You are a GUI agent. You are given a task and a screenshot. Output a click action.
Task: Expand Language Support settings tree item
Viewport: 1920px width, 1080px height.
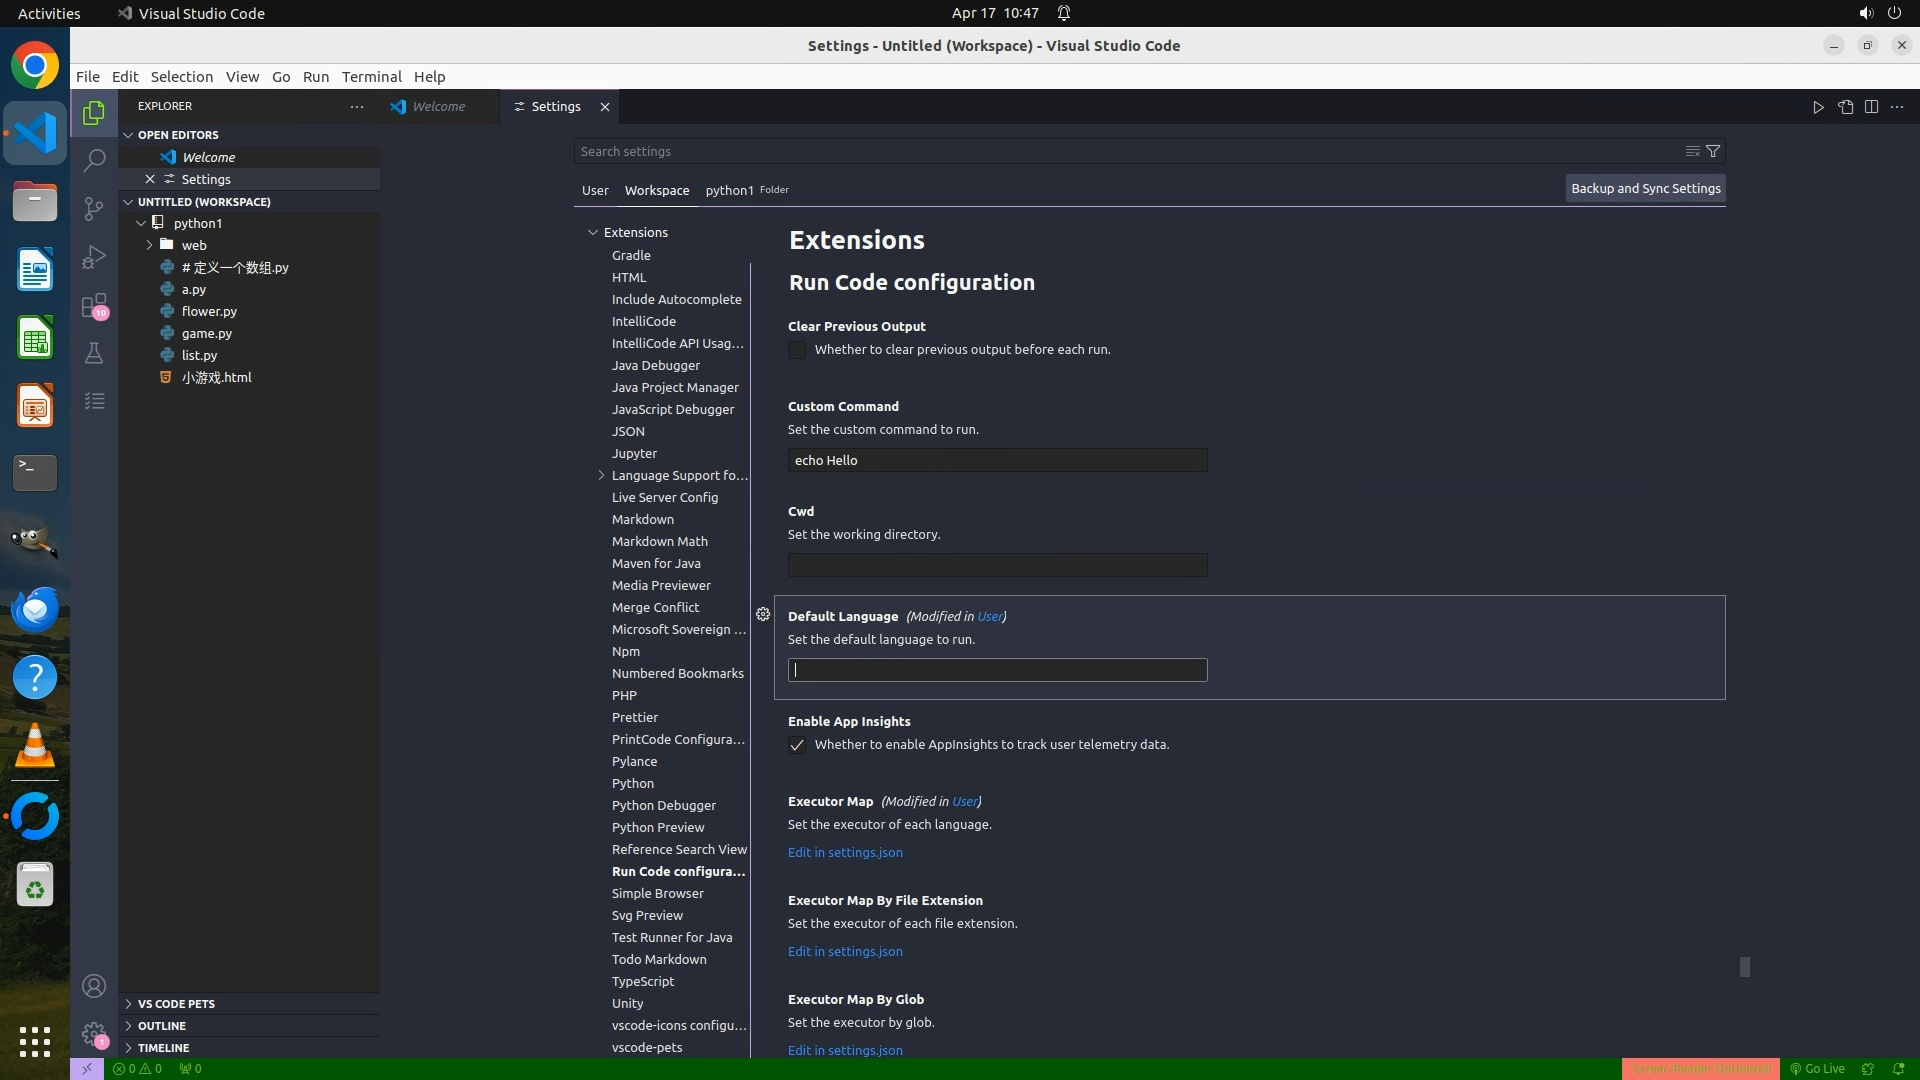coord(601,475)
